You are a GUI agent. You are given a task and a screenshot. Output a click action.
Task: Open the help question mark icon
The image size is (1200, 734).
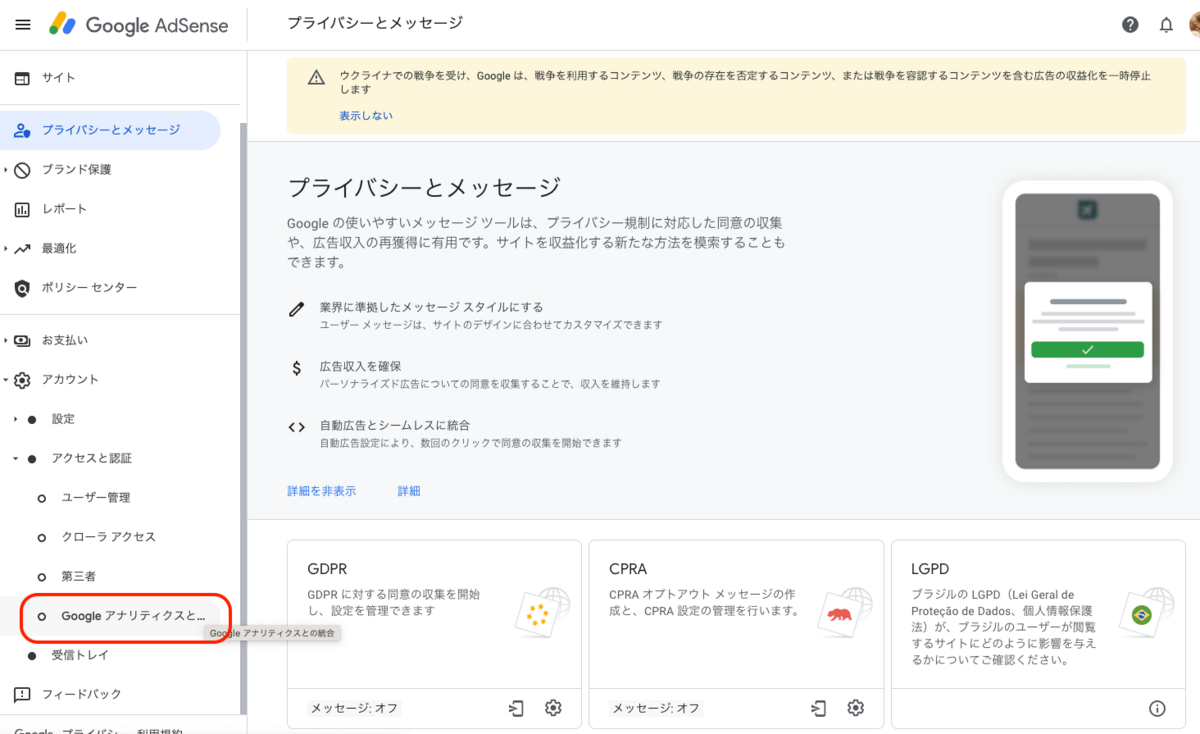1130,25
